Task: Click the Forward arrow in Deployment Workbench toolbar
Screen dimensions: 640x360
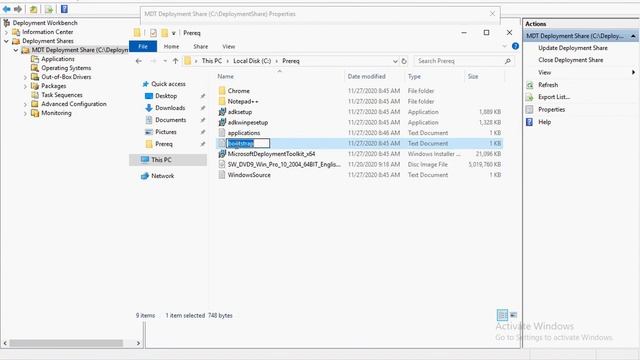Action: 18,9
